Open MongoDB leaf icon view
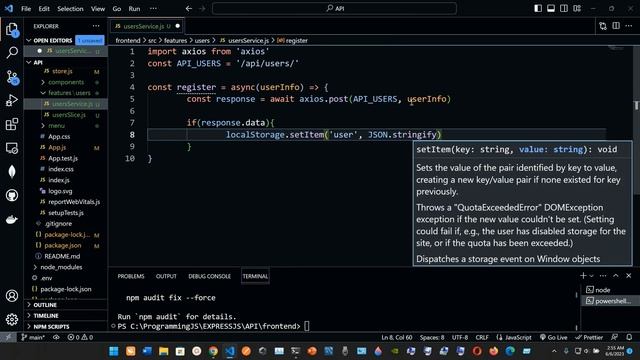The image size is (640, 360). [x=12, y=171]
